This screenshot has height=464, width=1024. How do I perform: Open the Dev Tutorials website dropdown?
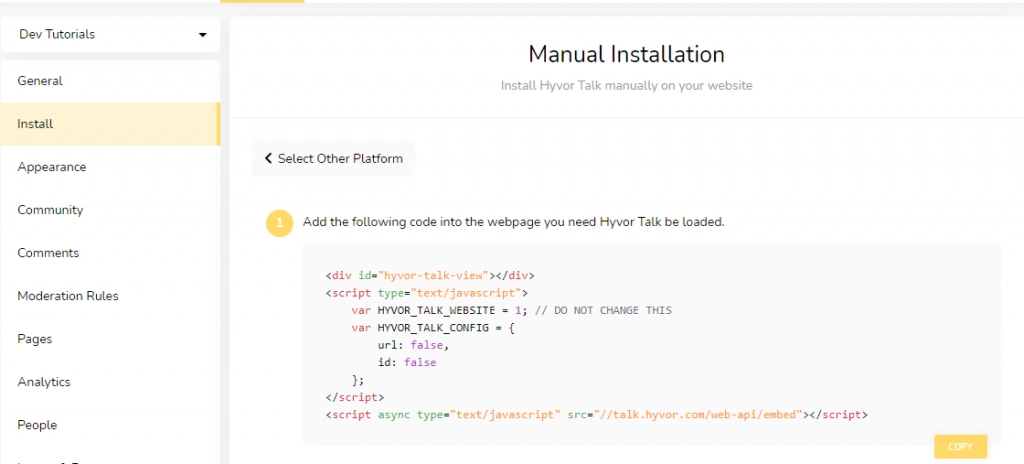tap(110, 34)
